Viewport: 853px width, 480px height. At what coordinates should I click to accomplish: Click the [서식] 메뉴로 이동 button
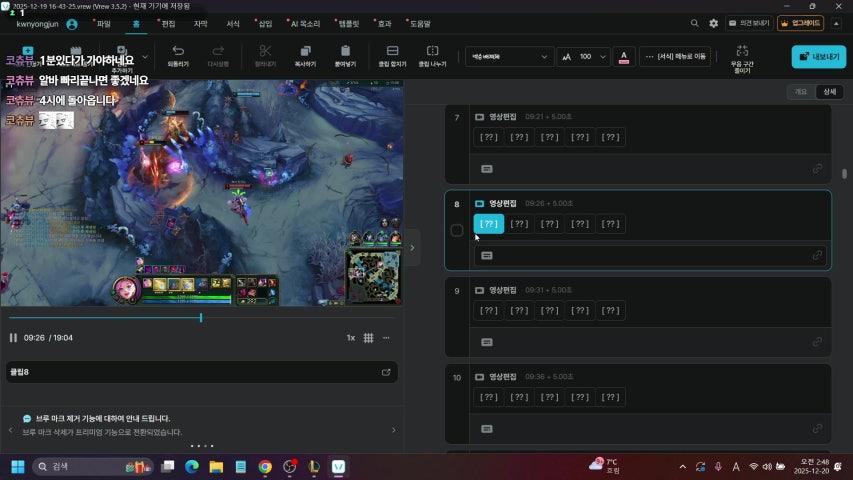(675, 57)
